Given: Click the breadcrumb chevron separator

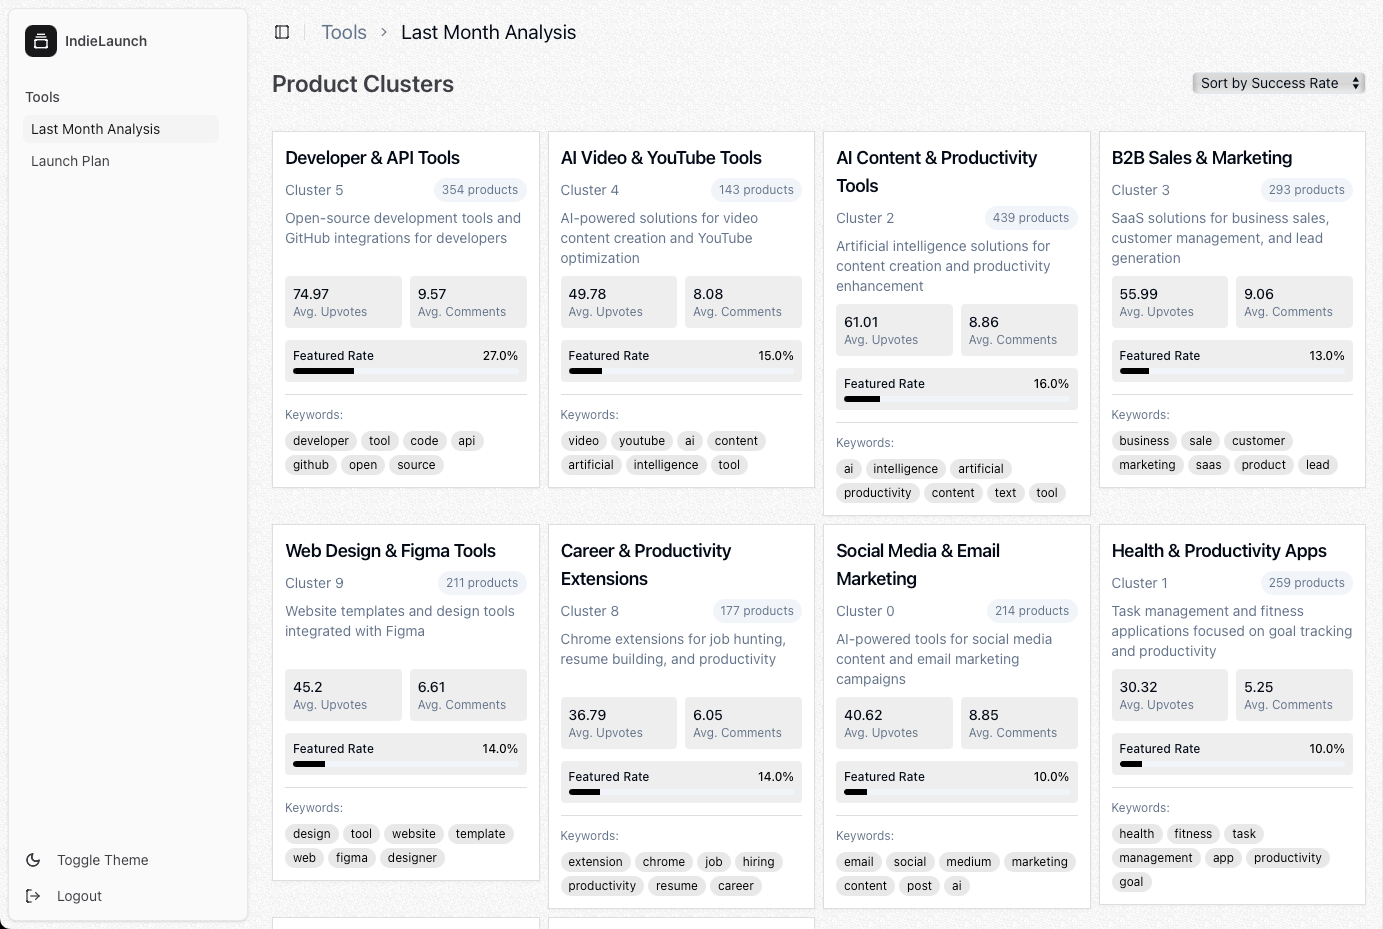Looking at the screenshot, I should 384,32.
